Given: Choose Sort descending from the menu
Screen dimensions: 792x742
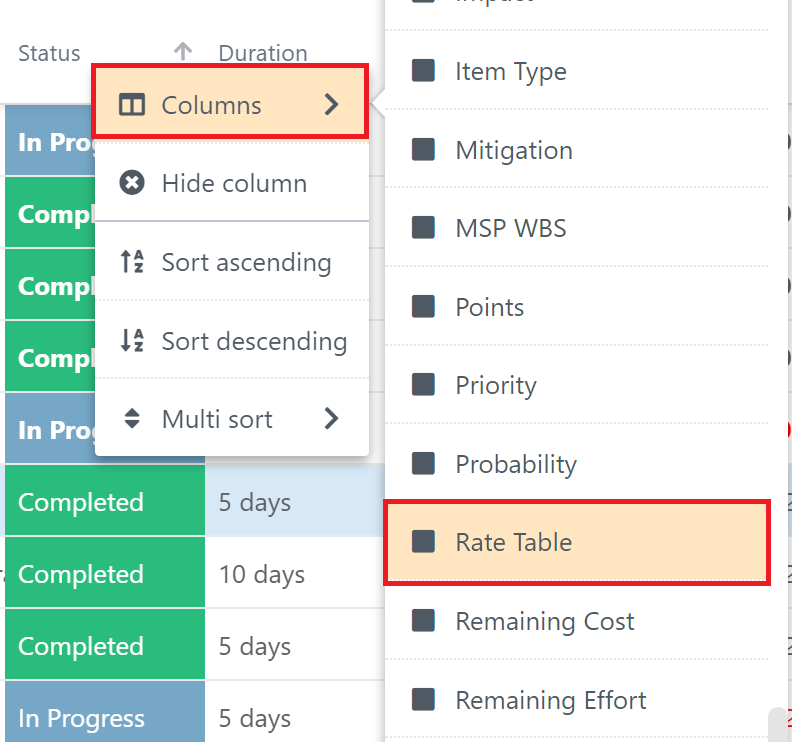Looking at the screenshot, I should point(232,340).
